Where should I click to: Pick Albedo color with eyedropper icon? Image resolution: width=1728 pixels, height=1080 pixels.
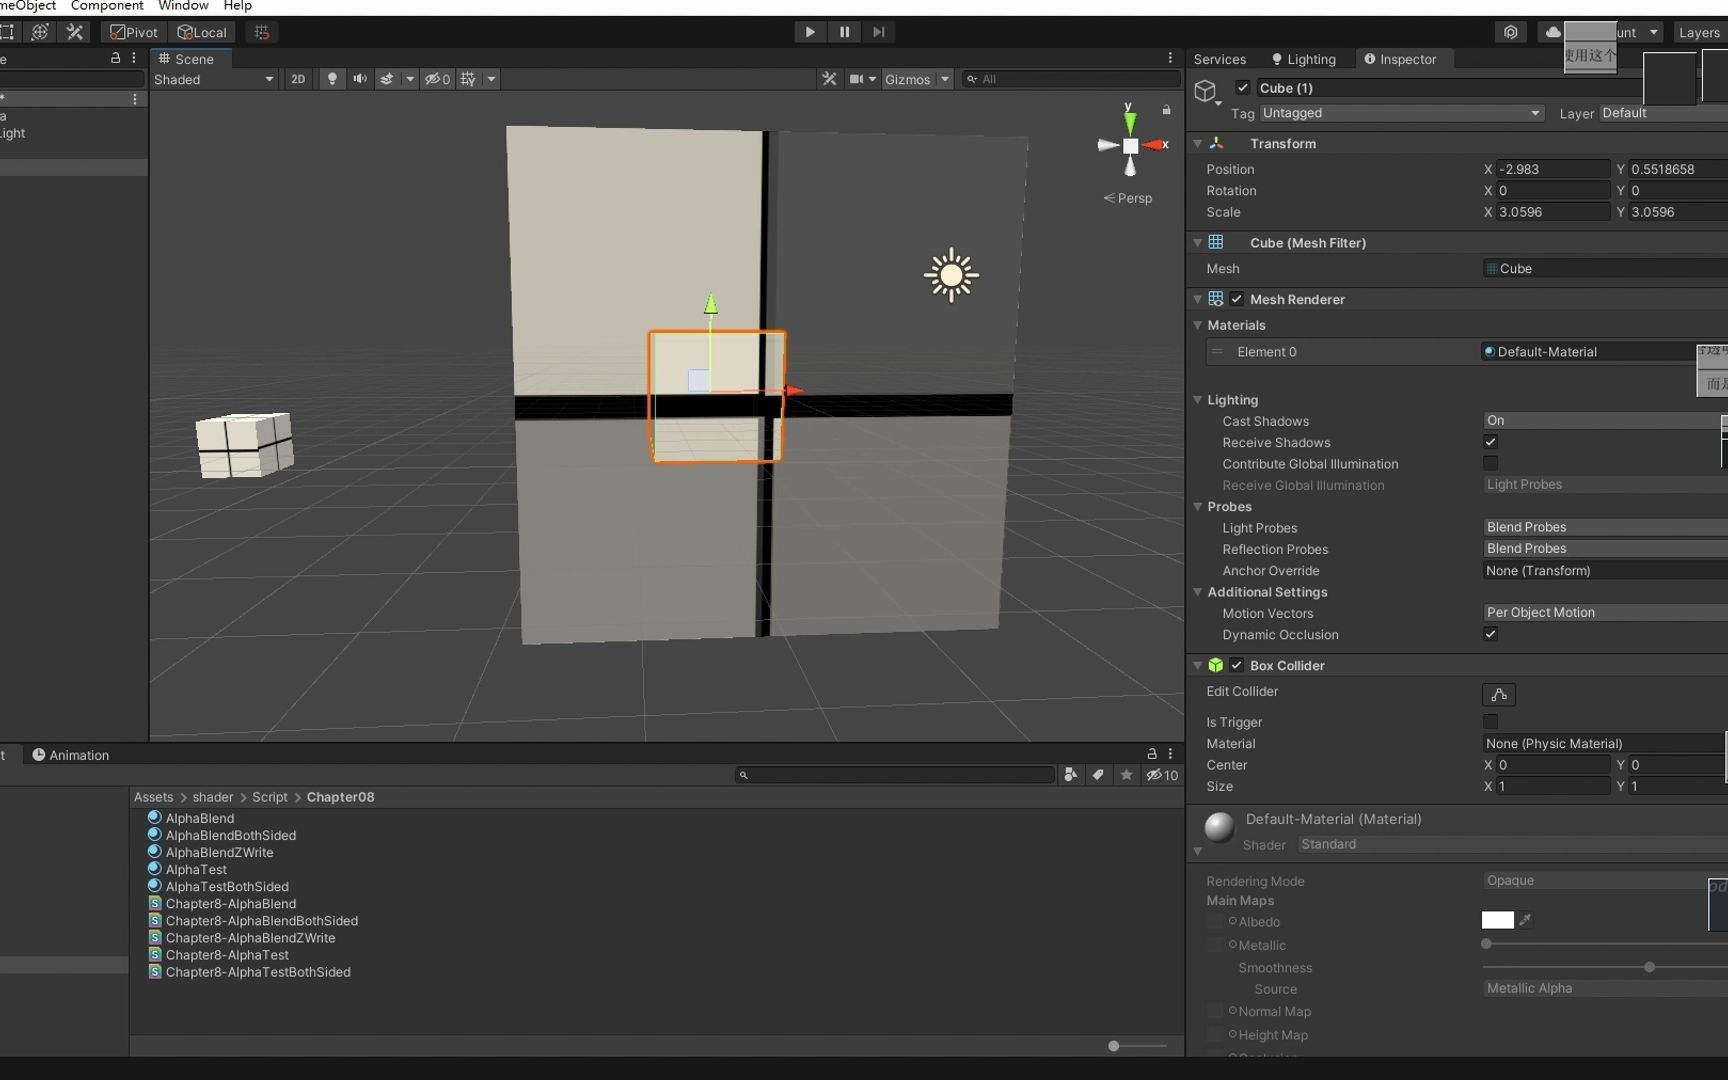point(1525,920)
